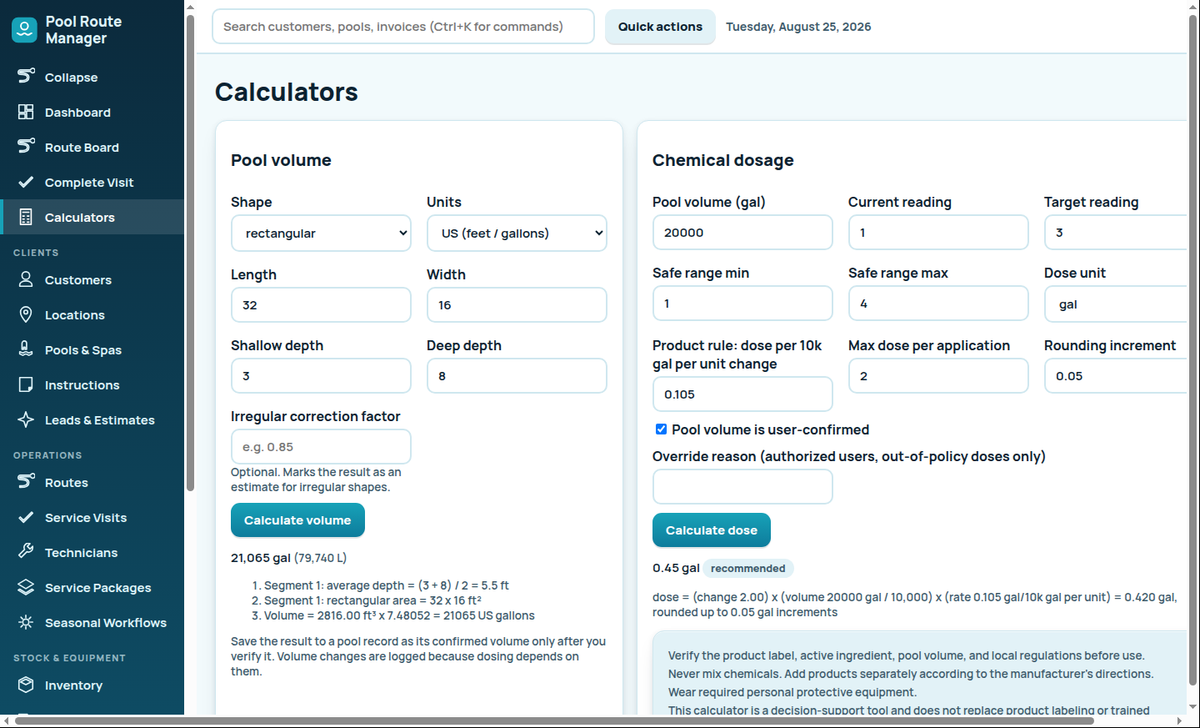Click the Current reading input

(x=939, y=232)
